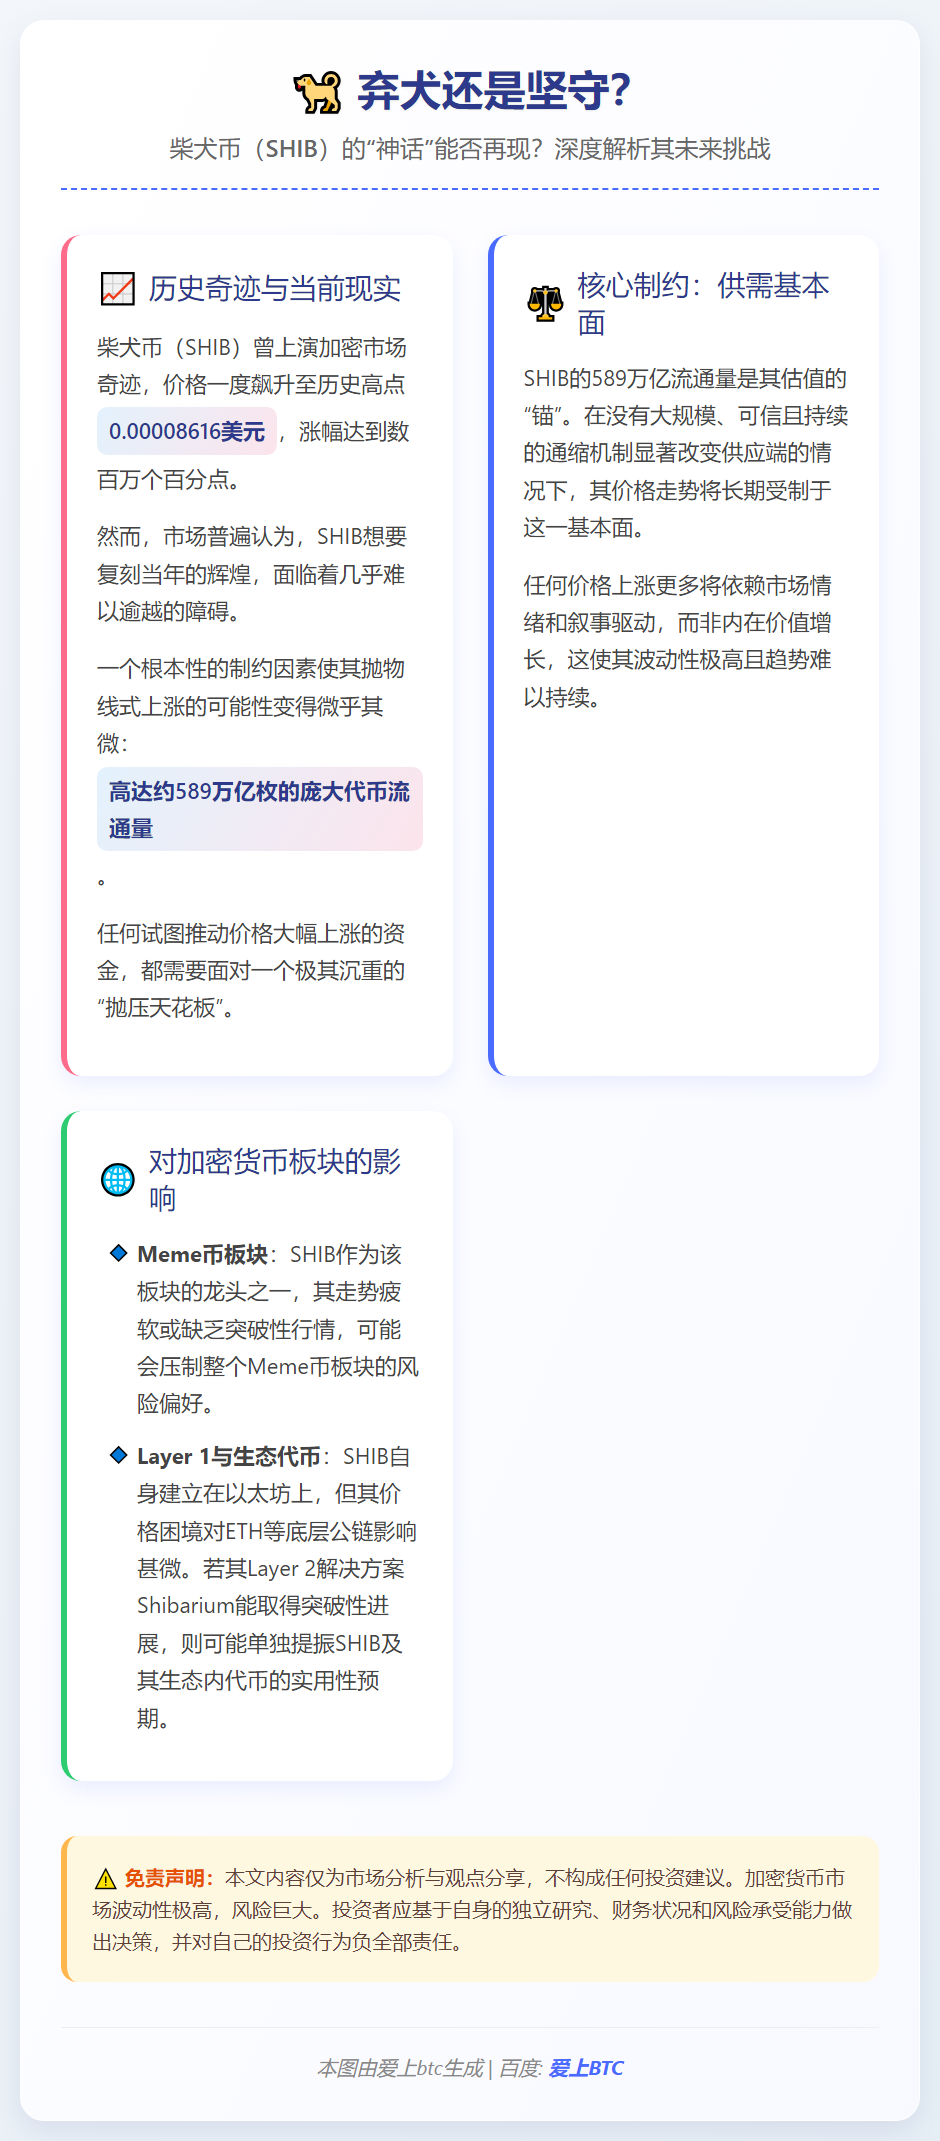
Task: Click the bold label Meme币板块
Action: (202, 1254)
